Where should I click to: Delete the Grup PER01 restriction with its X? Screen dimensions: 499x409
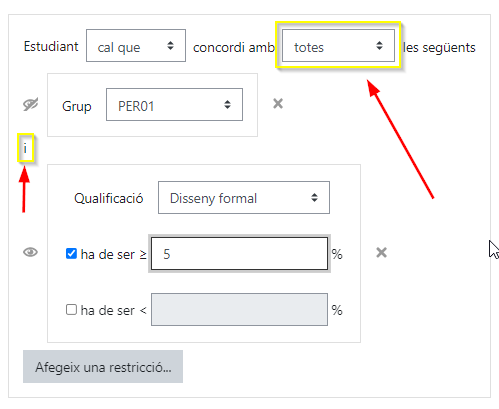coord(278,104)
